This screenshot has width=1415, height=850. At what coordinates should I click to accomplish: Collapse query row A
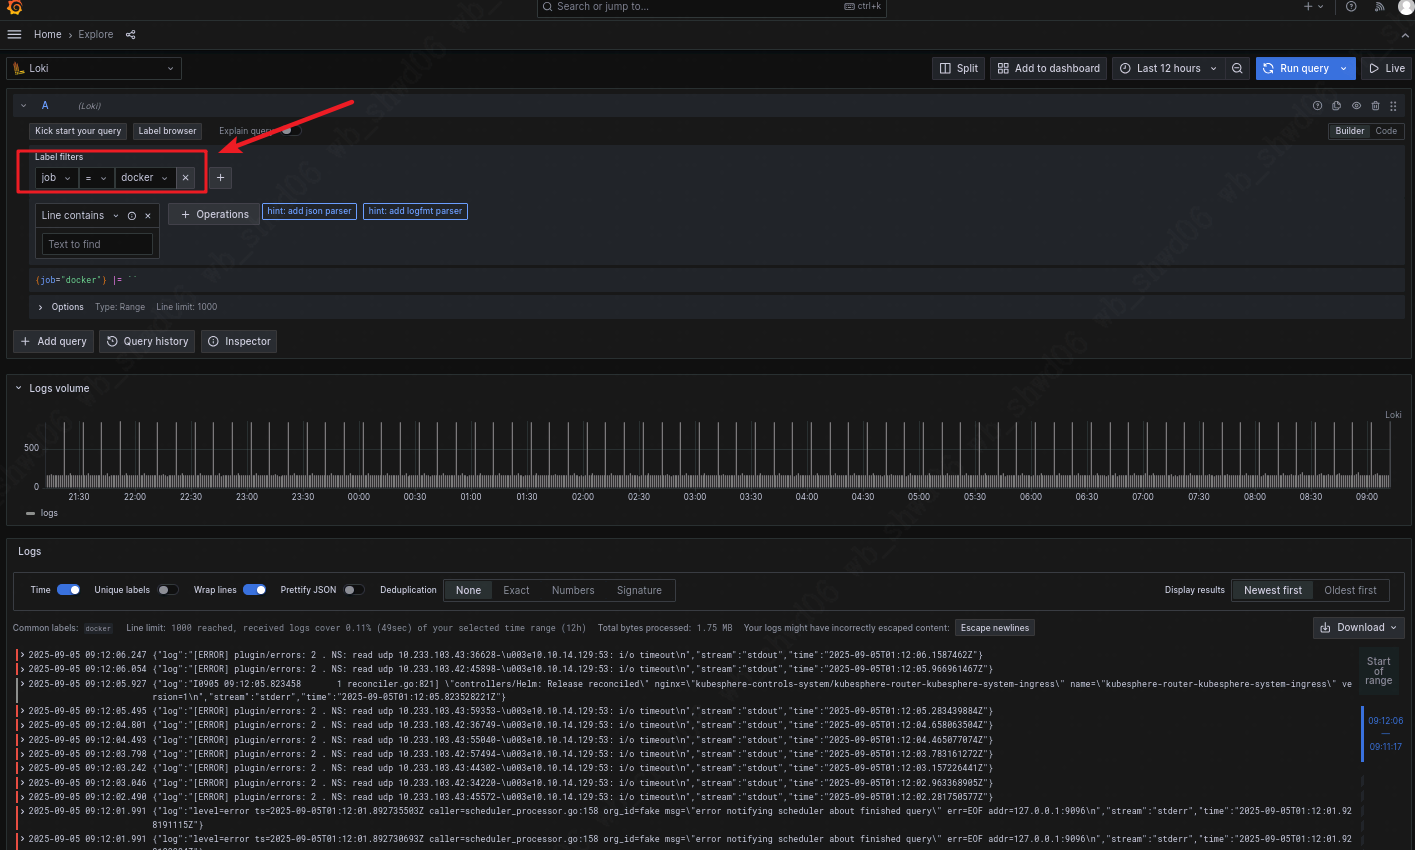click(x=24, y=105)
